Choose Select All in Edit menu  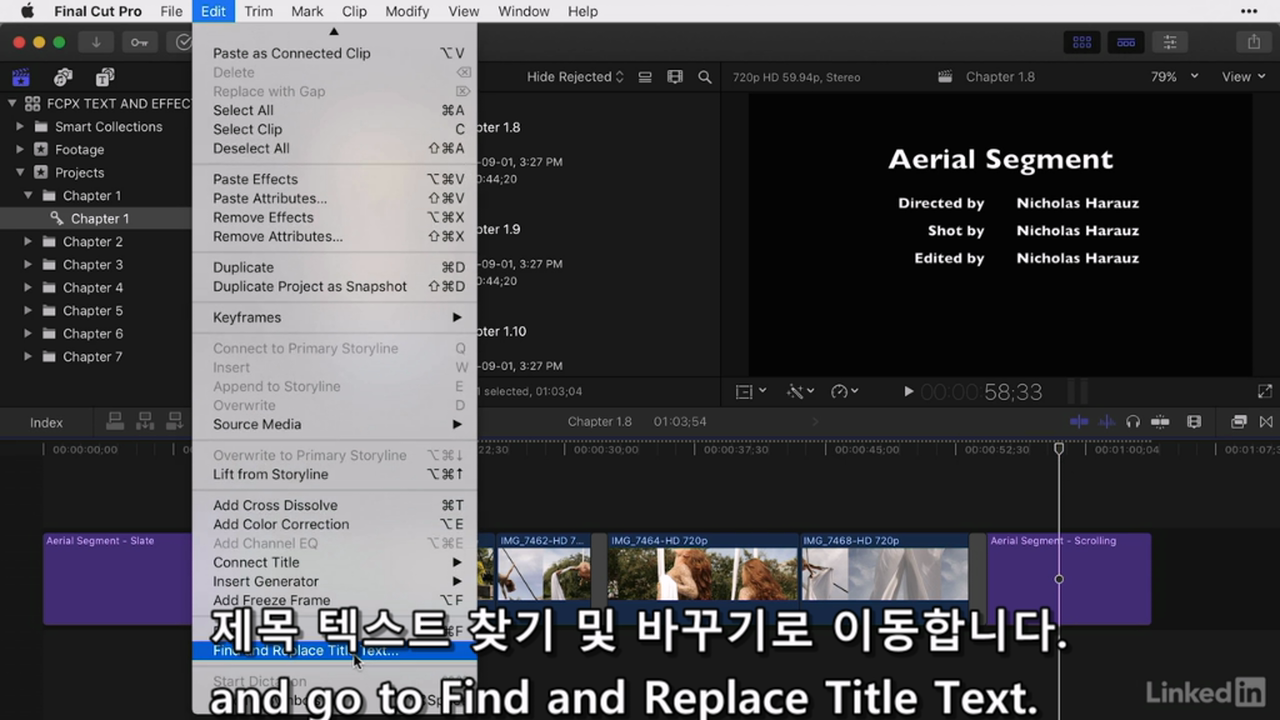334,110
